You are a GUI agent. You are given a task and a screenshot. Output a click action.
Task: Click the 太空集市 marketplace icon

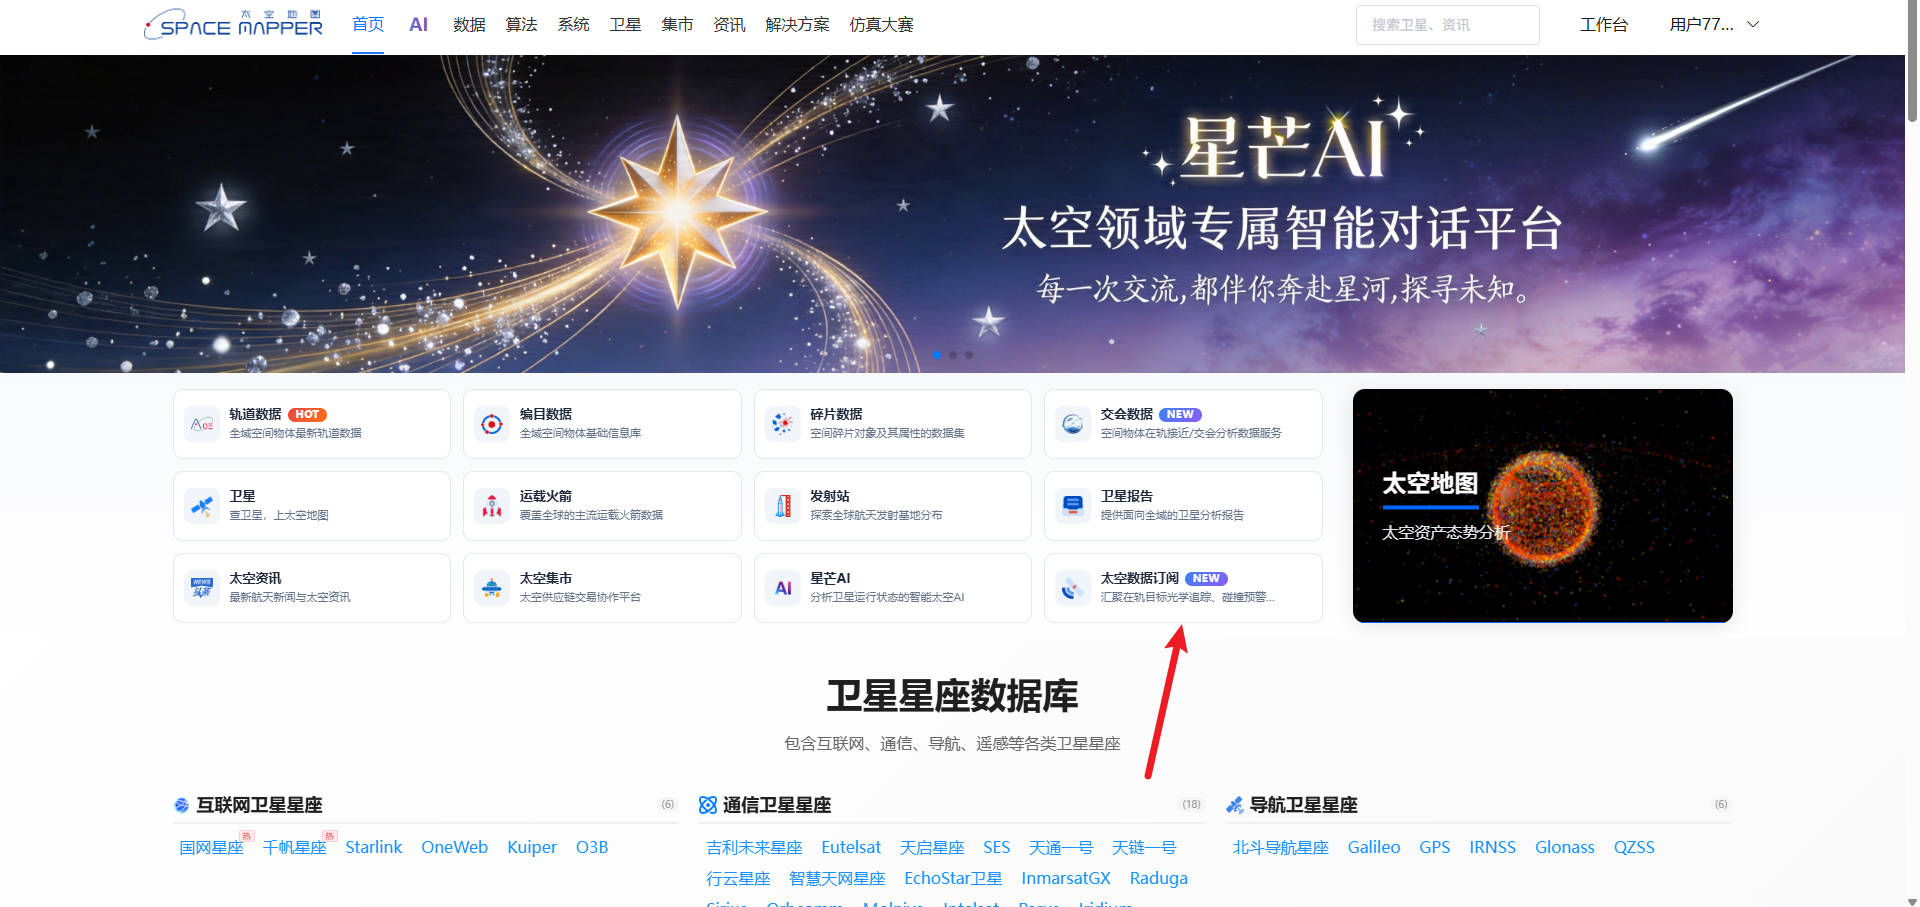coord(492,588)
